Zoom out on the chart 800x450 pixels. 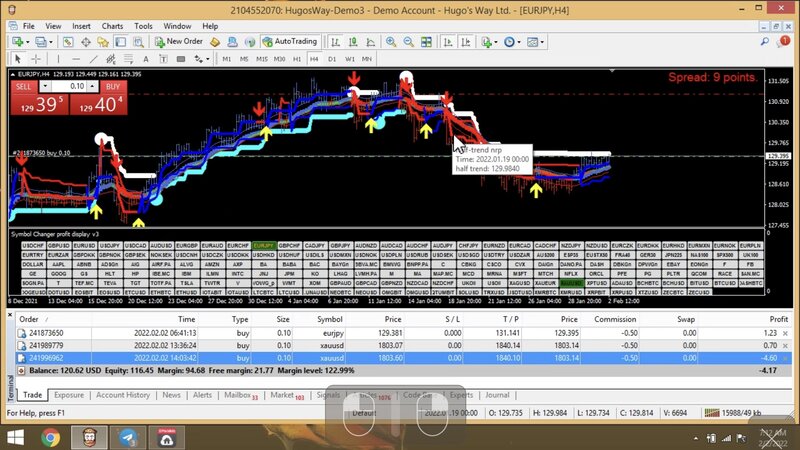click(x=409, y=42)
